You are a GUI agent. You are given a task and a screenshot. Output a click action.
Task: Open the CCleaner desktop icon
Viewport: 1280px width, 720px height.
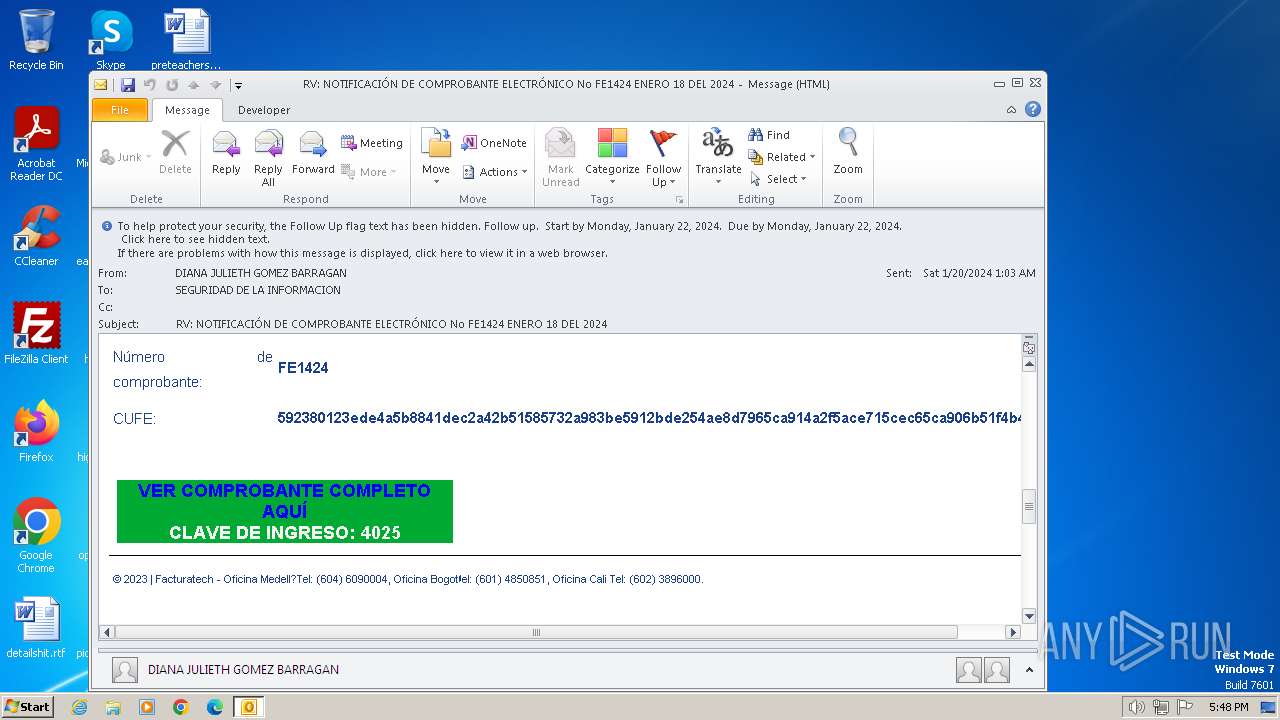pyautogui.click(x=36, y=236)
